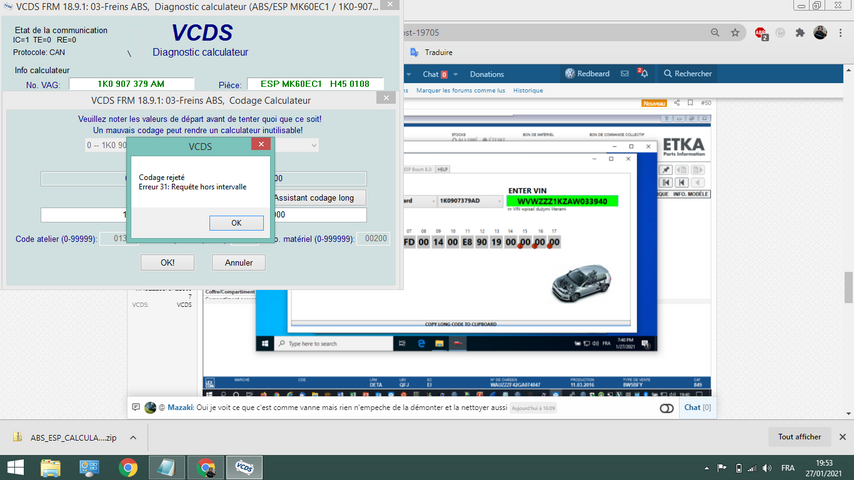This screenshot has width=854, height=480.
Task: Open the Chrome profile avatar
Action: (820, 33)
